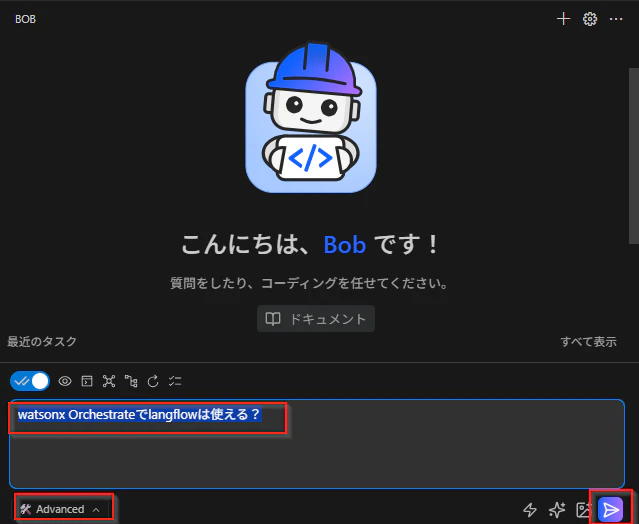Click the vertical scrollbar on the right

click(x=634, y=156)
